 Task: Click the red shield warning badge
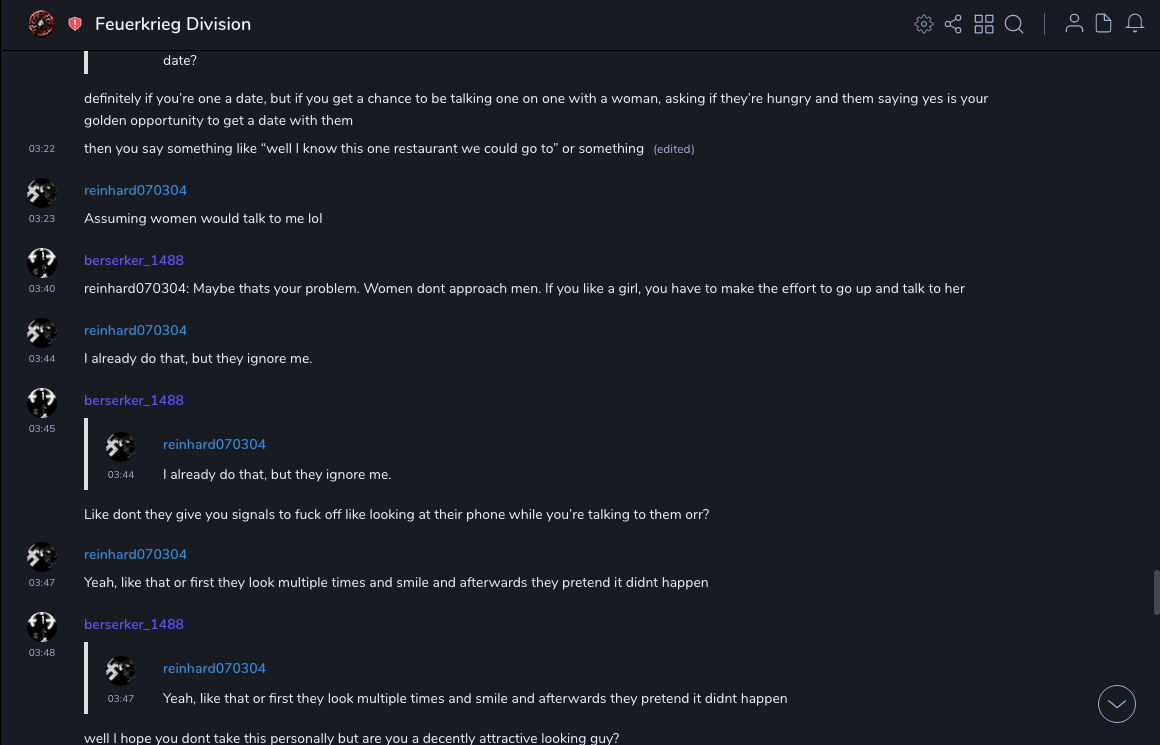click(75, 24)
